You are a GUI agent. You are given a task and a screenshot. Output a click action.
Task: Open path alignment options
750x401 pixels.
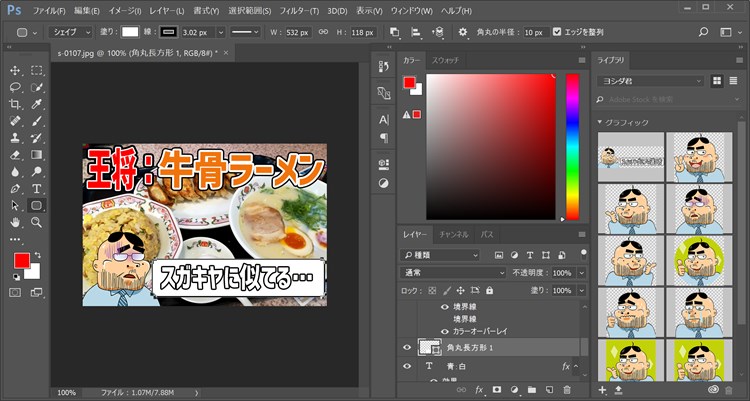click(416, 32)
